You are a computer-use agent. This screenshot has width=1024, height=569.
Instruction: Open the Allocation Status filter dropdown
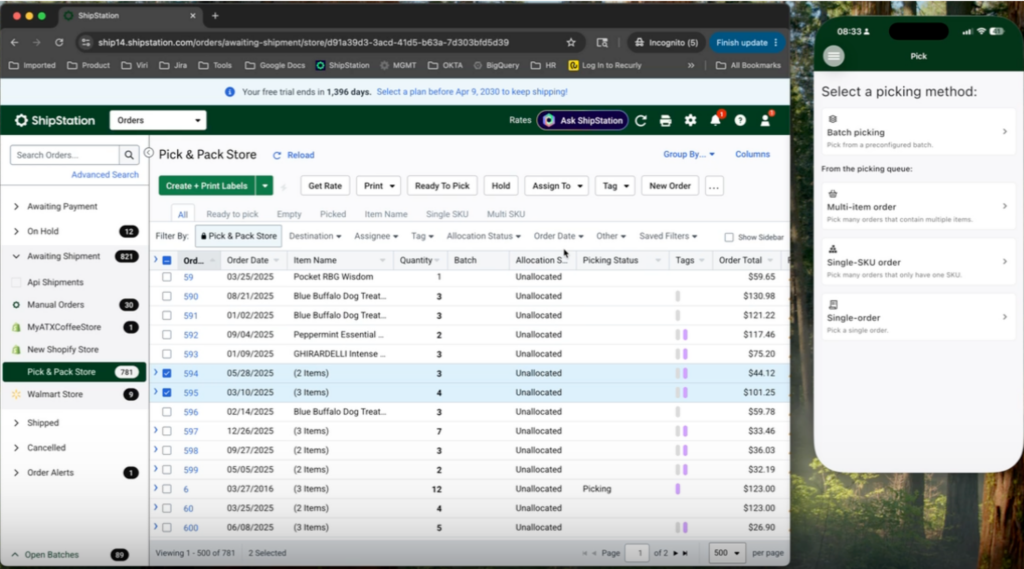[x=483, y=236]
